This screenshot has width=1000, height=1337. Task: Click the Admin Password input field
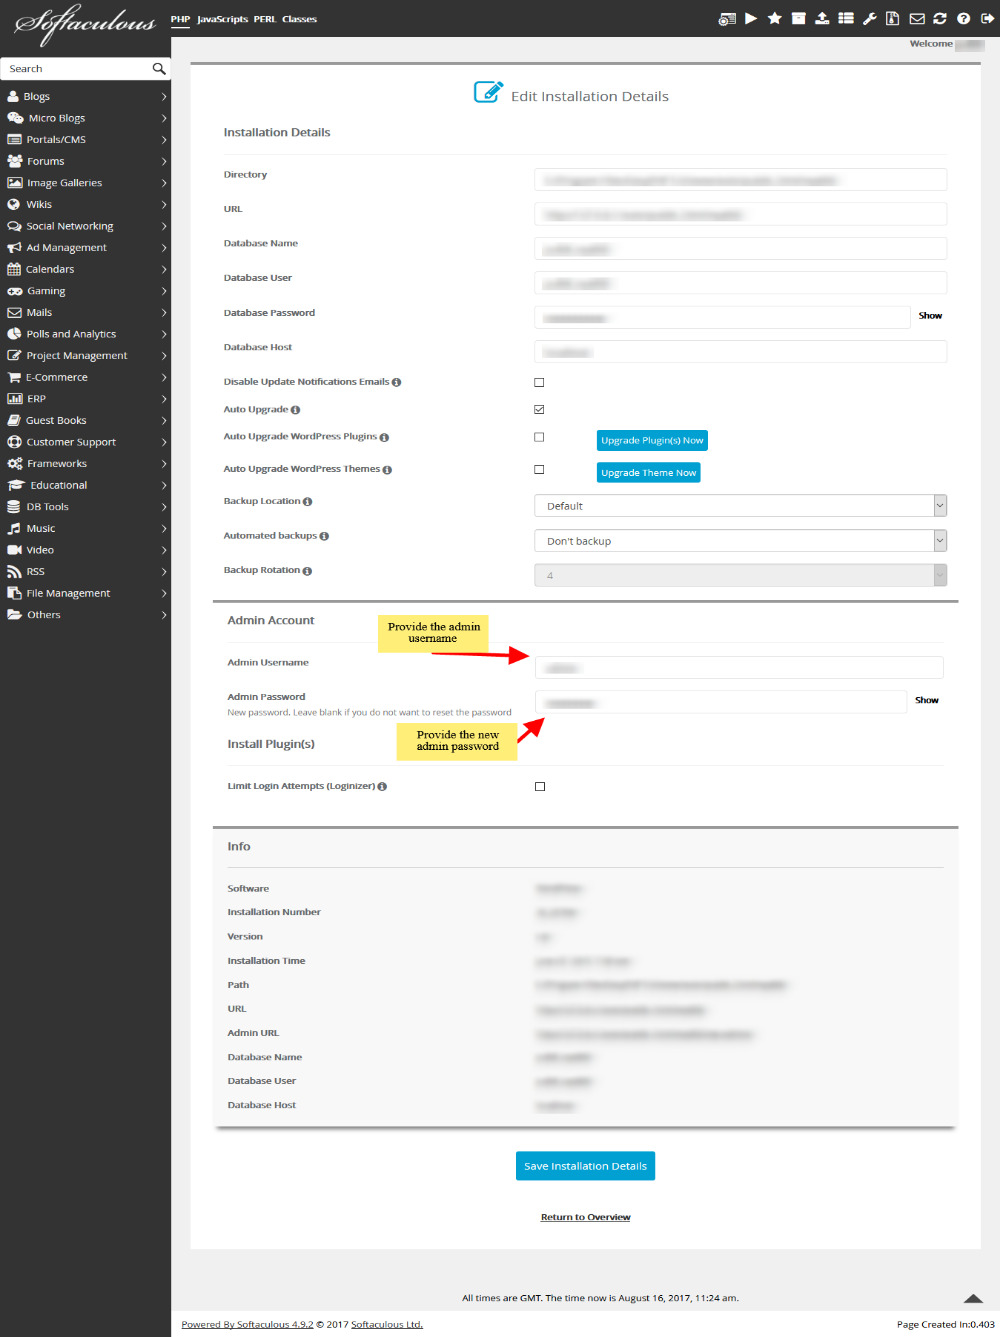coord(721,702)
